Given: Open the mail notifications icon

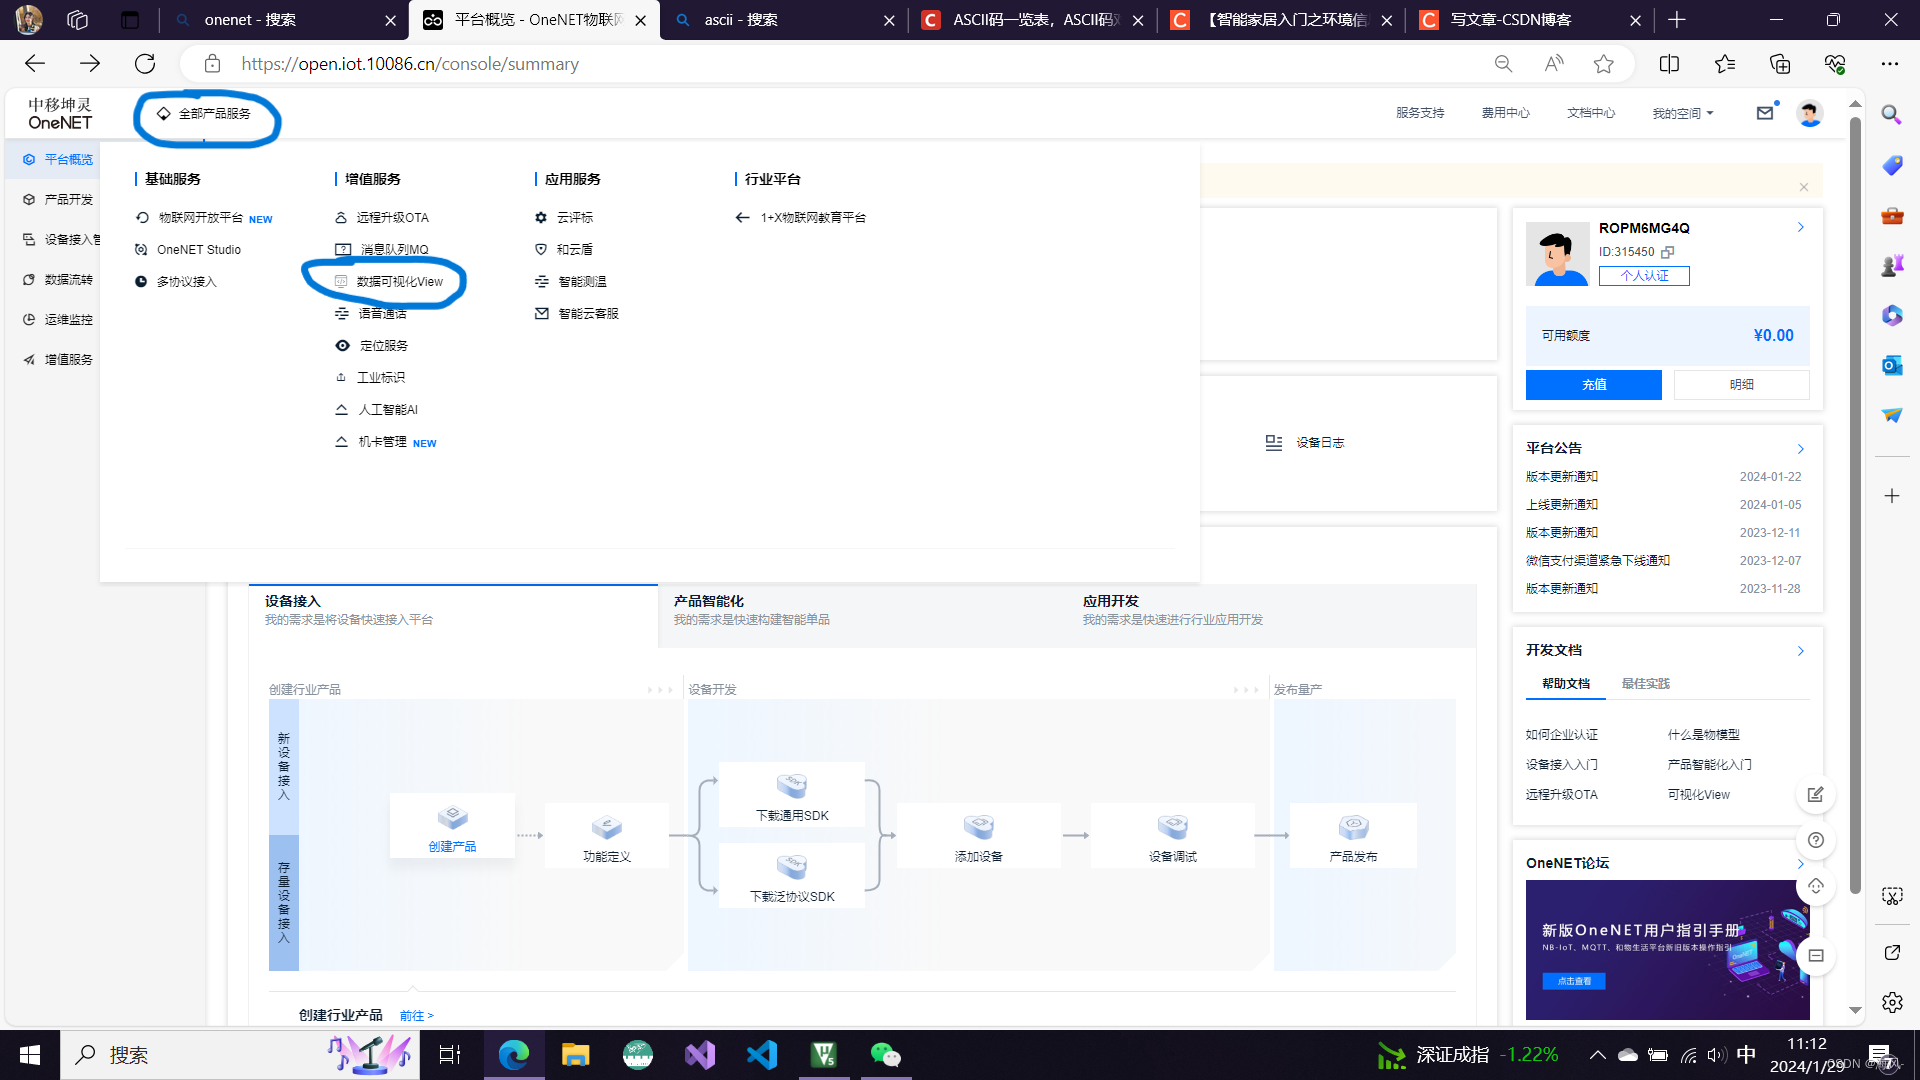Looking at the screenshot, I should coord(1765,113).
